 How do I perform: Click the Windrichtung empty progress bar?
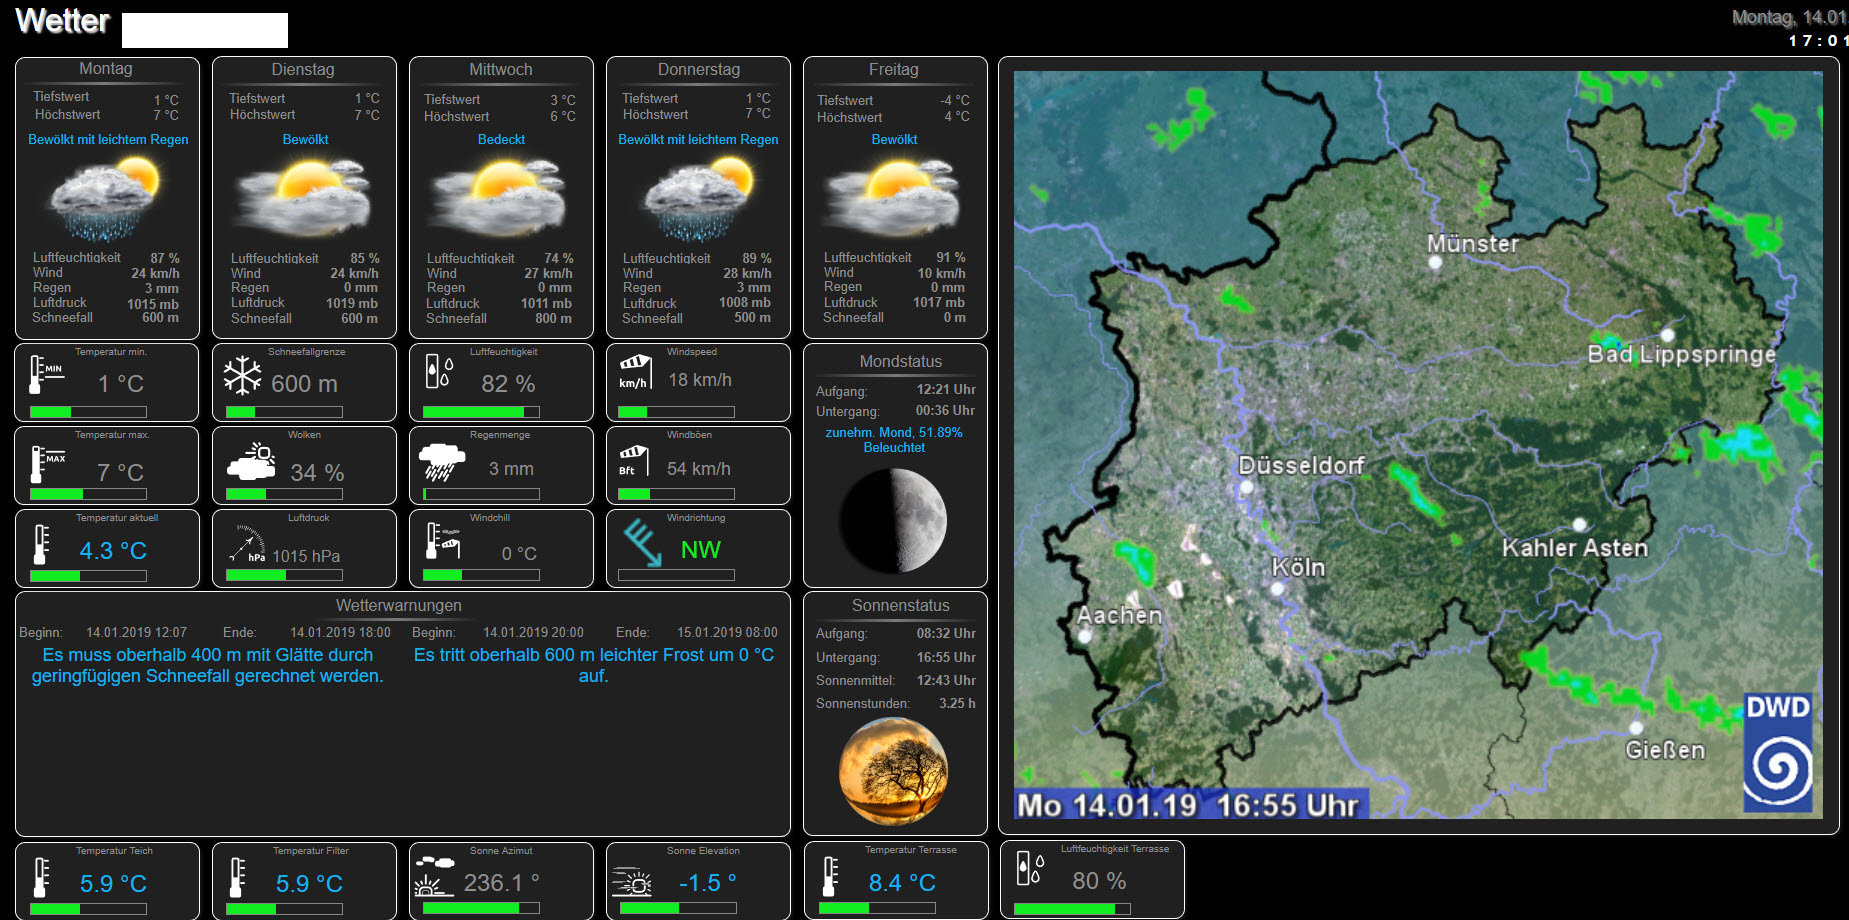tap(676, 575)
